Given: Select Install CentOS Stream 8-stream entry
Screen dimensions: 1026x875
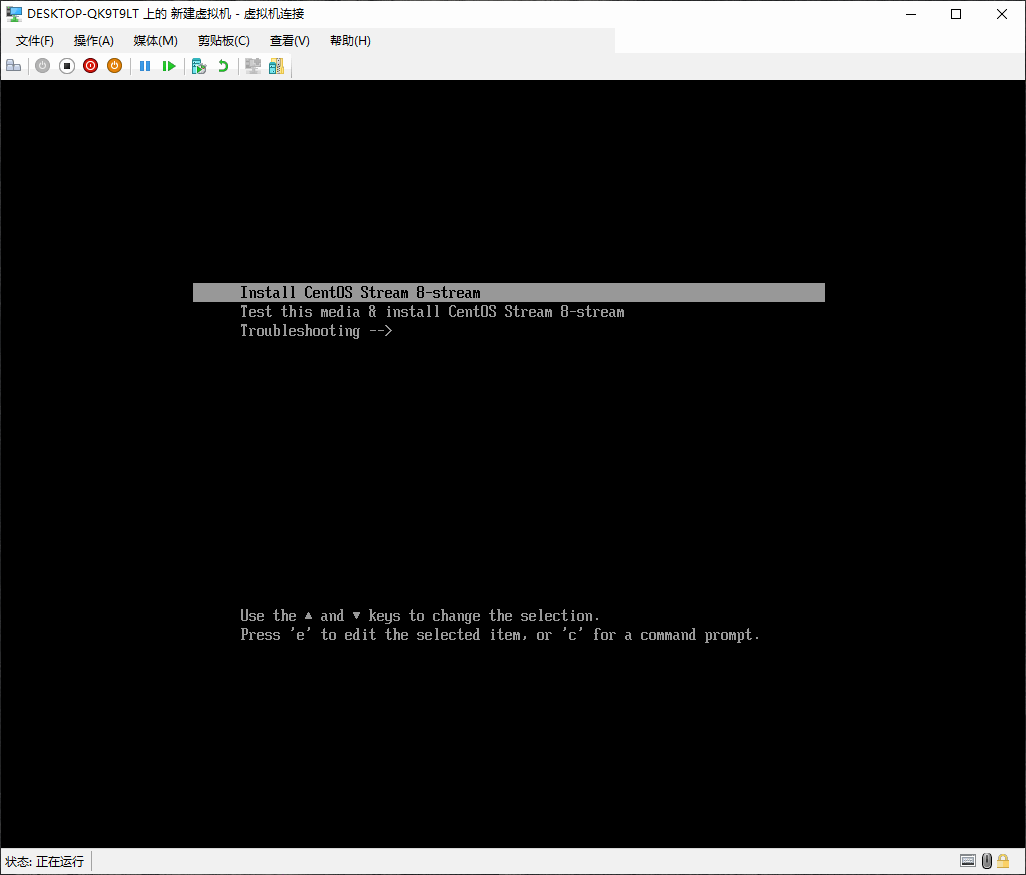Looking at the screenshot, I should 508,293.
